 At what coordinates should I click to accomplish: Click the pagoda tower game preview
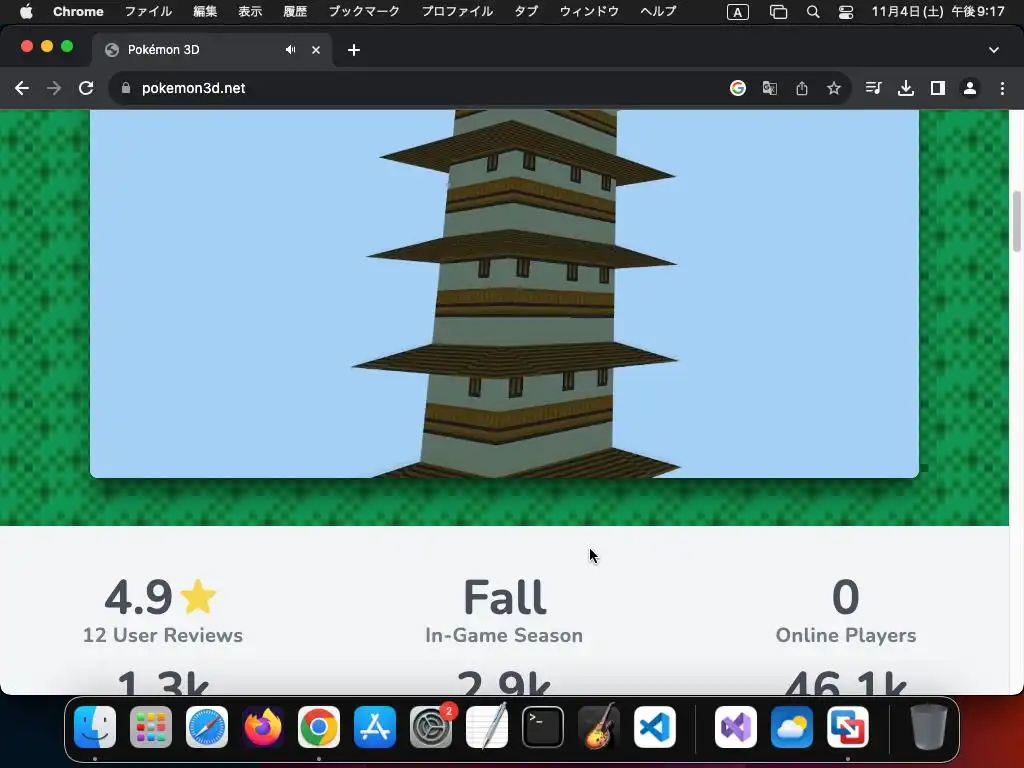[504, 294]
